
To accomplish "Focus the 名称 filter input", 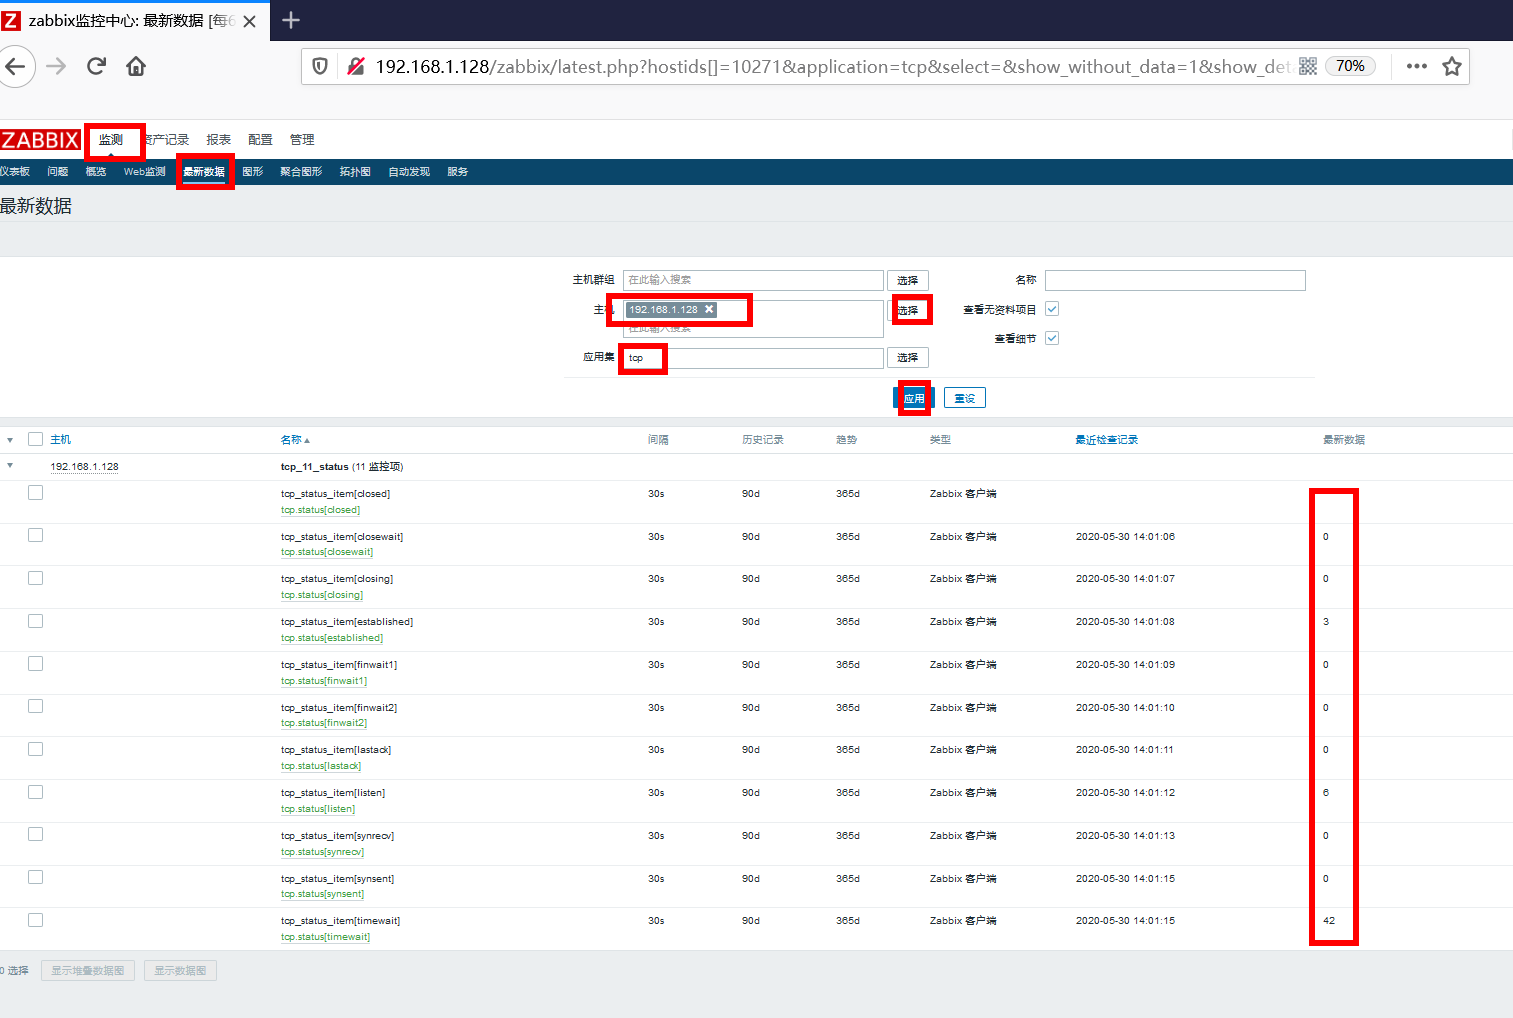I will tap(1175, 280).
